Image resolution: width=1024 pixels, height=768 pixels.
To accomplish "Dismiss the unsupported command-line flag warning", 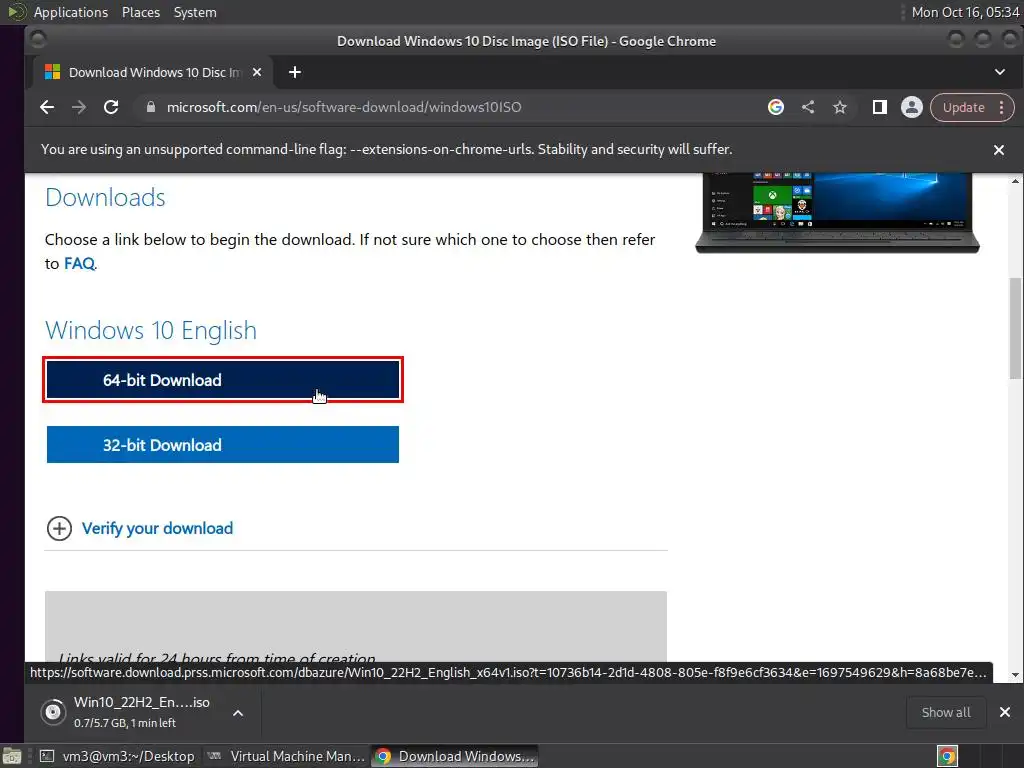I will coord(999,150).
